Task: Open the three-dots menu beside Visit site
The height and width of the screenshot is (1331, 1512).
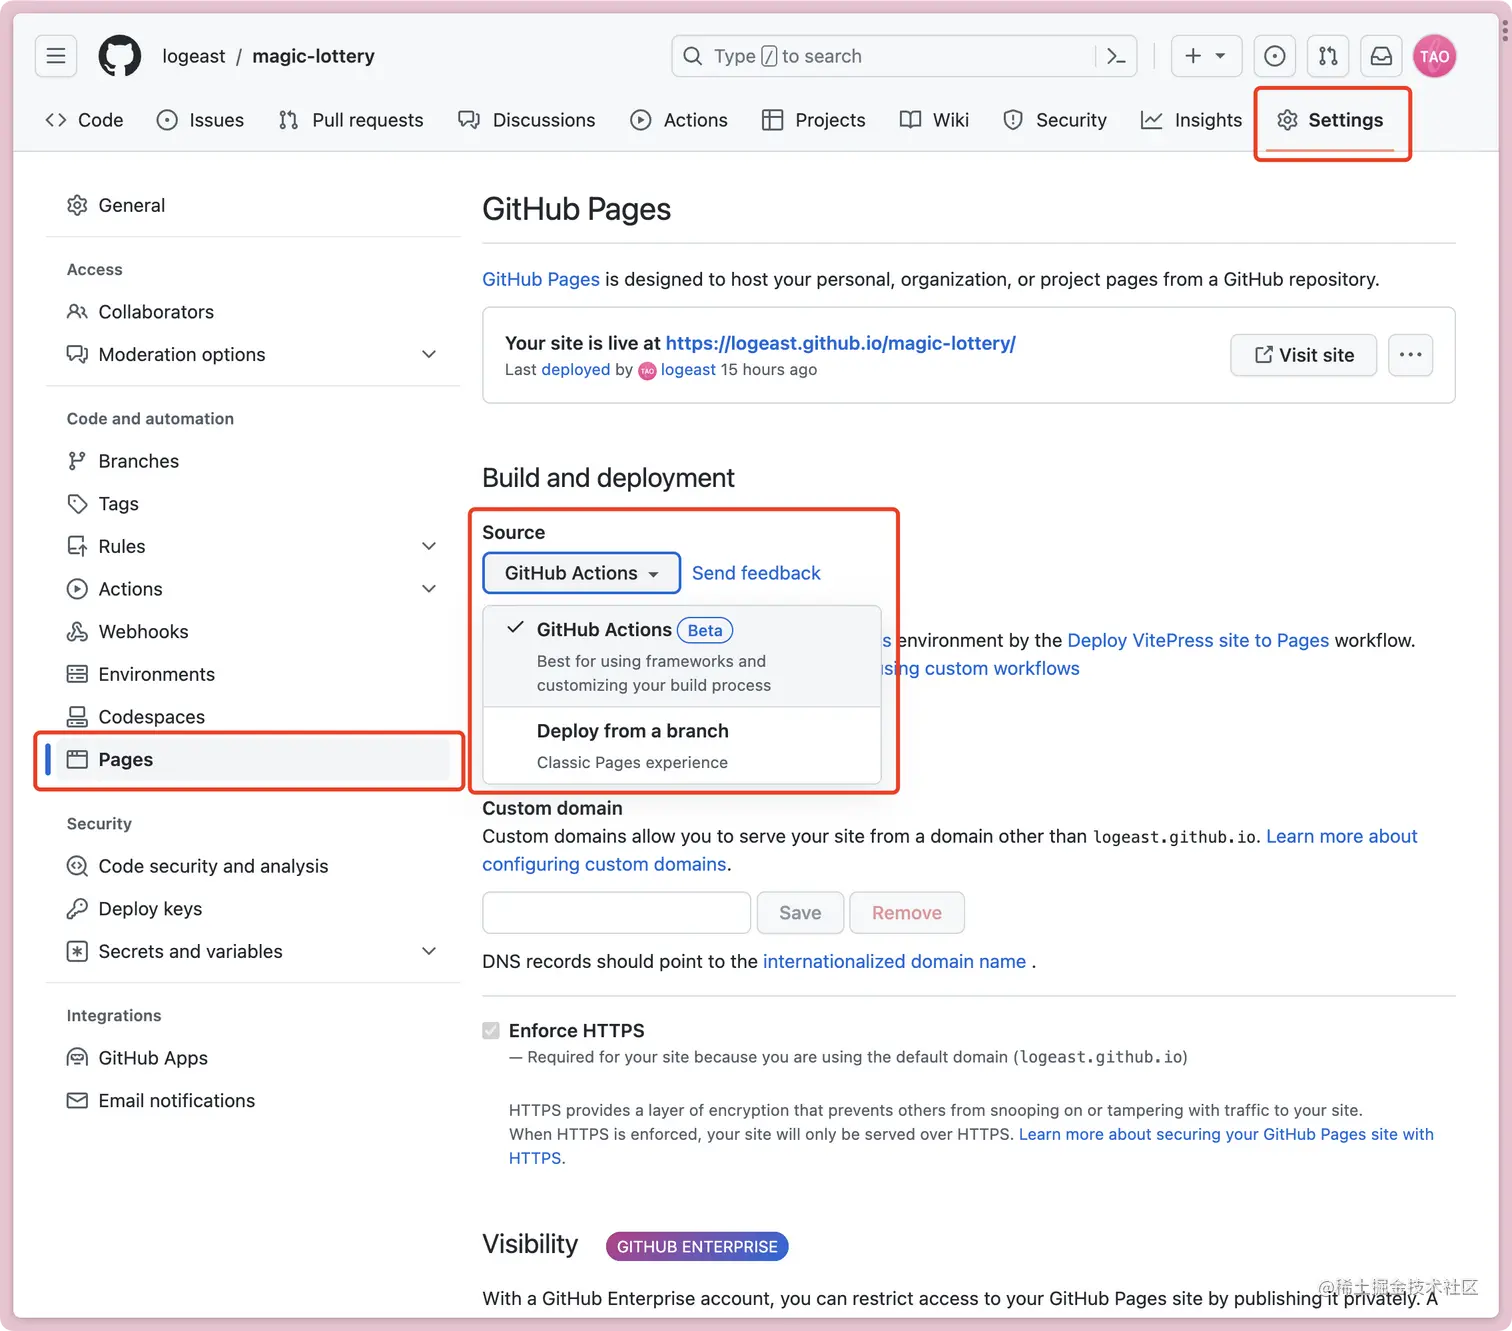Action: point(1410,355)
